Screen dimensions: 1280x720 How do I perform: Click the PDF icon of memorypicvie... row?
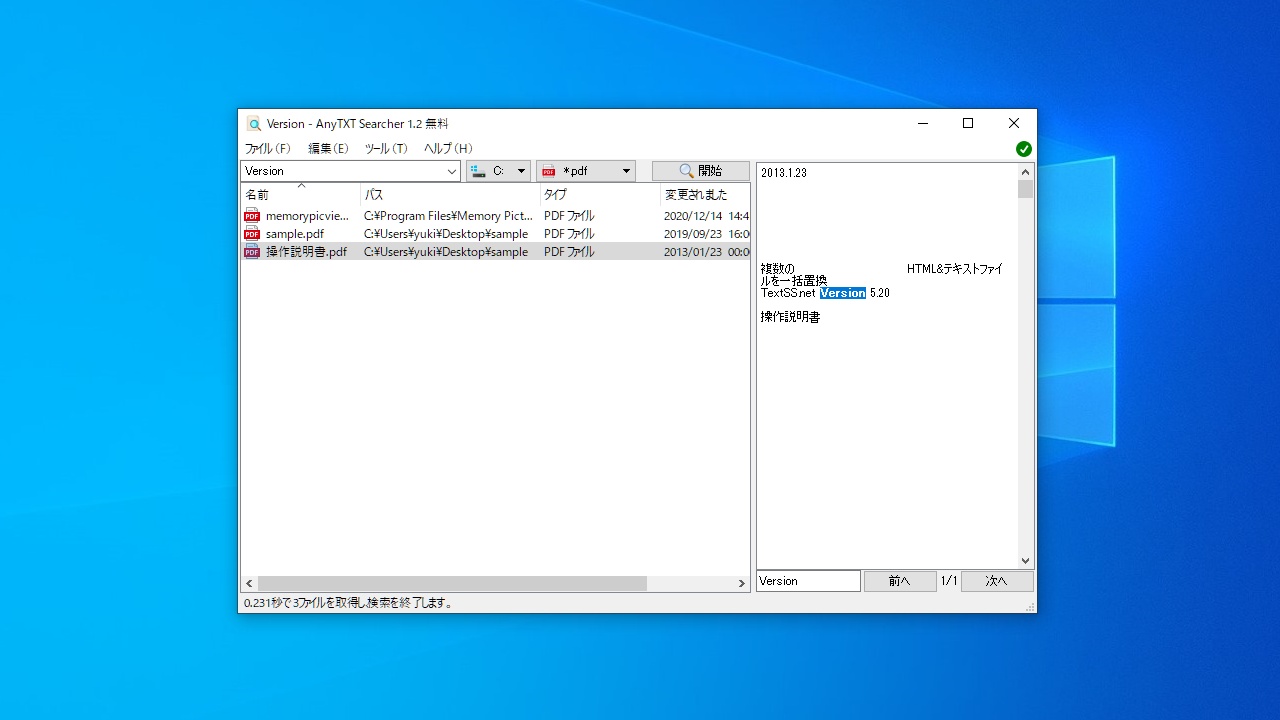pyautogui.click(x=252, y=216)
